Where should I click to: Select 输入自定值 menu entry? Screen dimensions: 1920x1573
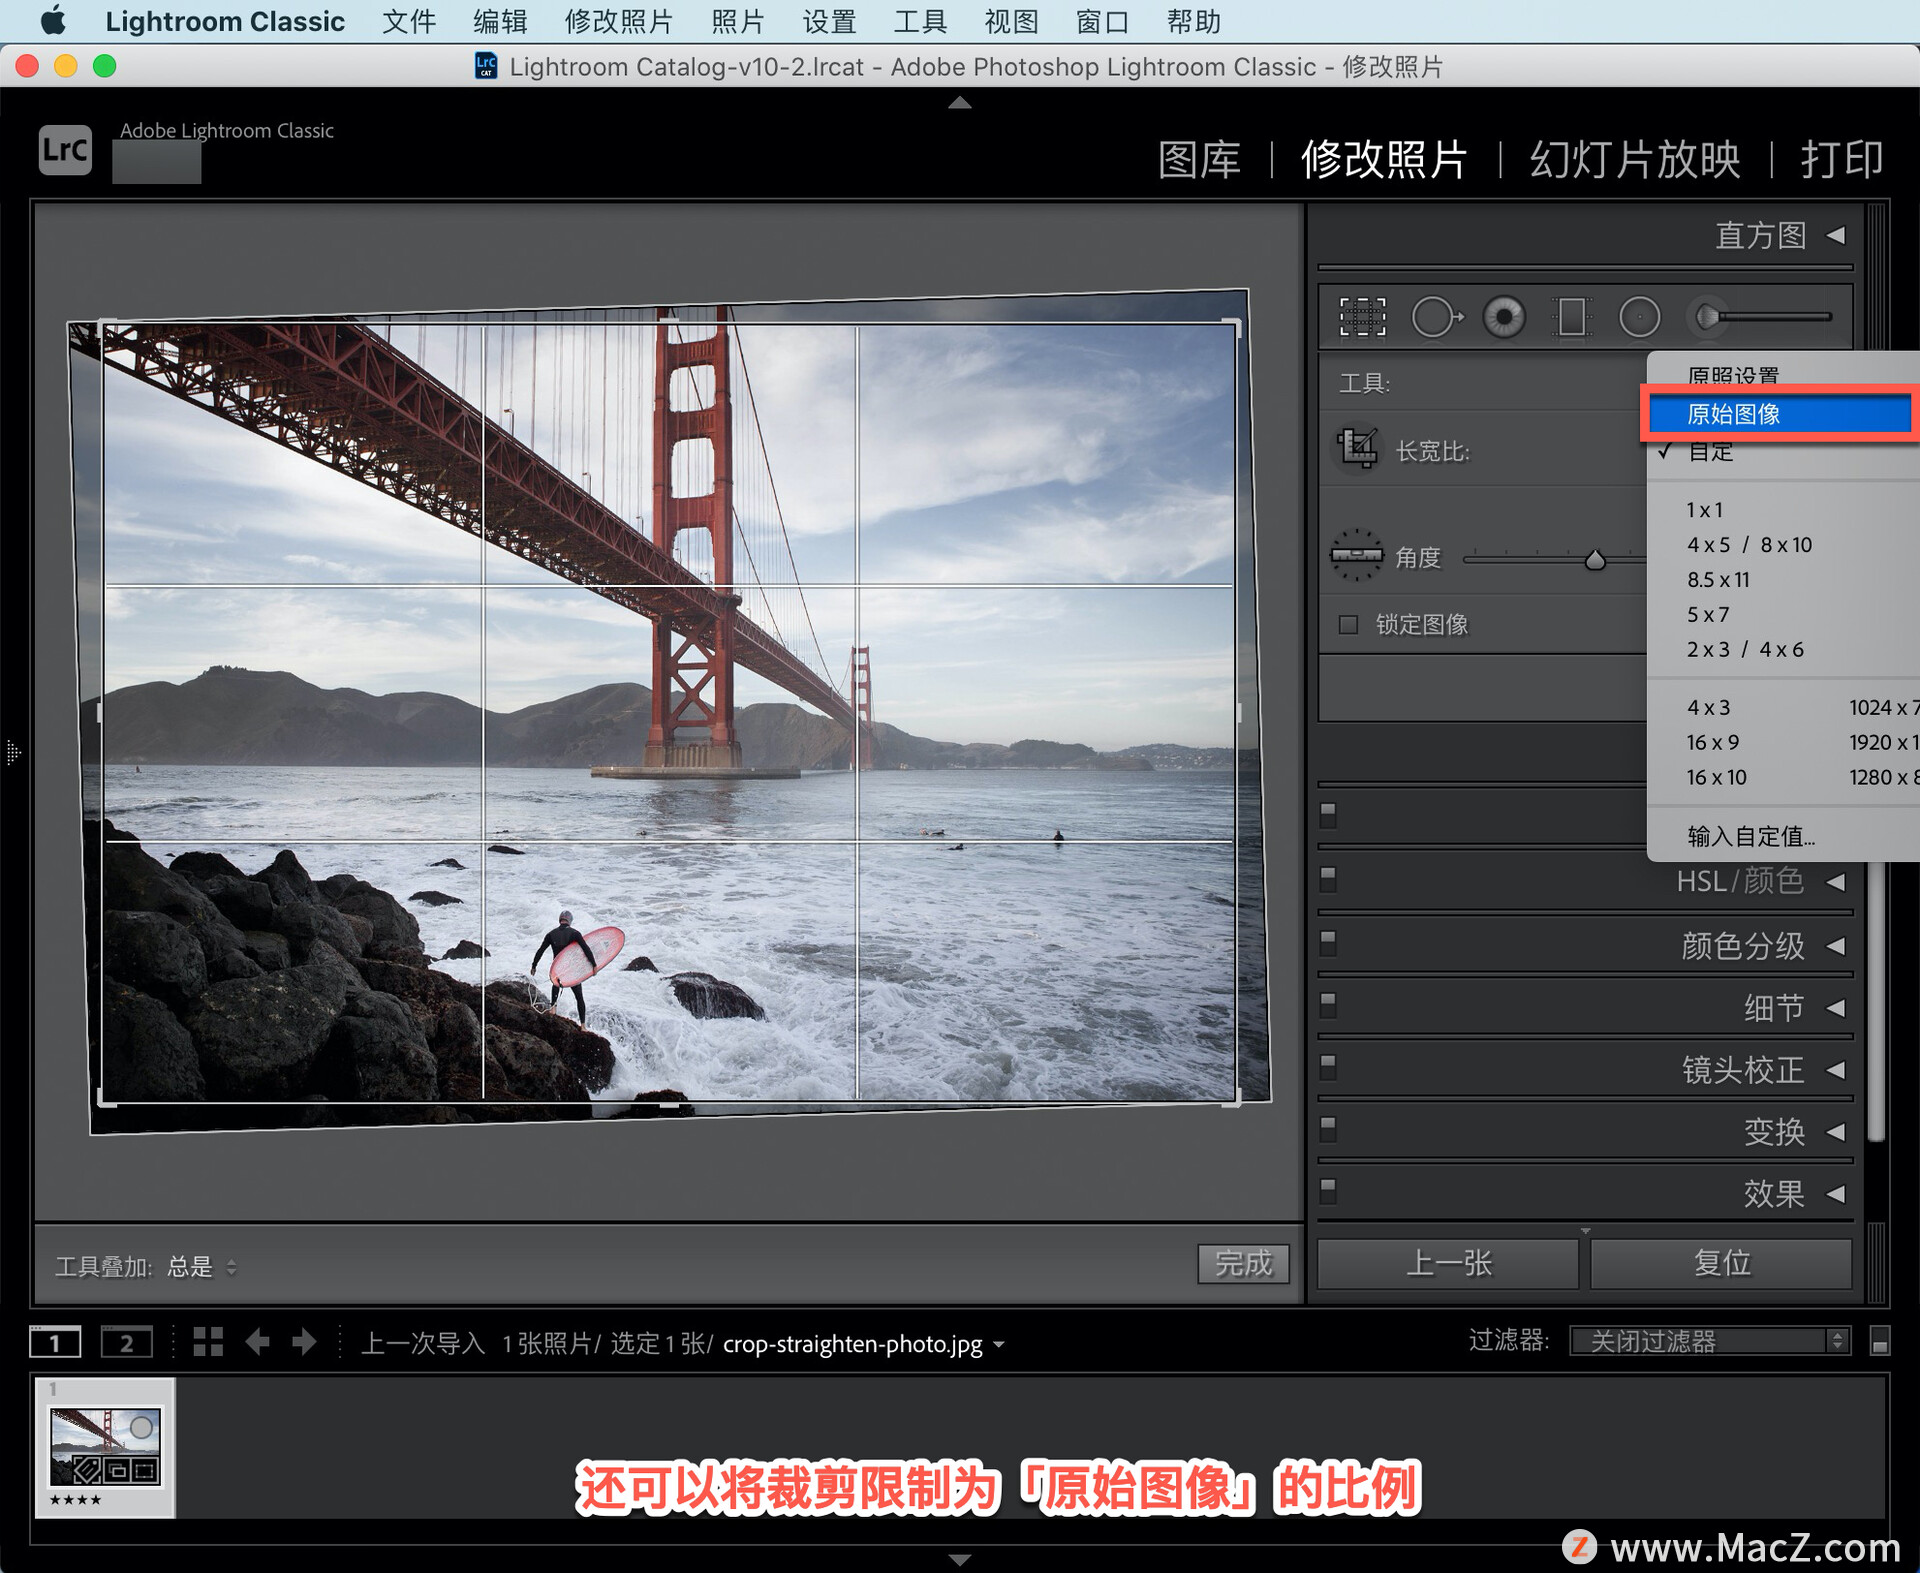[1750, 836]
